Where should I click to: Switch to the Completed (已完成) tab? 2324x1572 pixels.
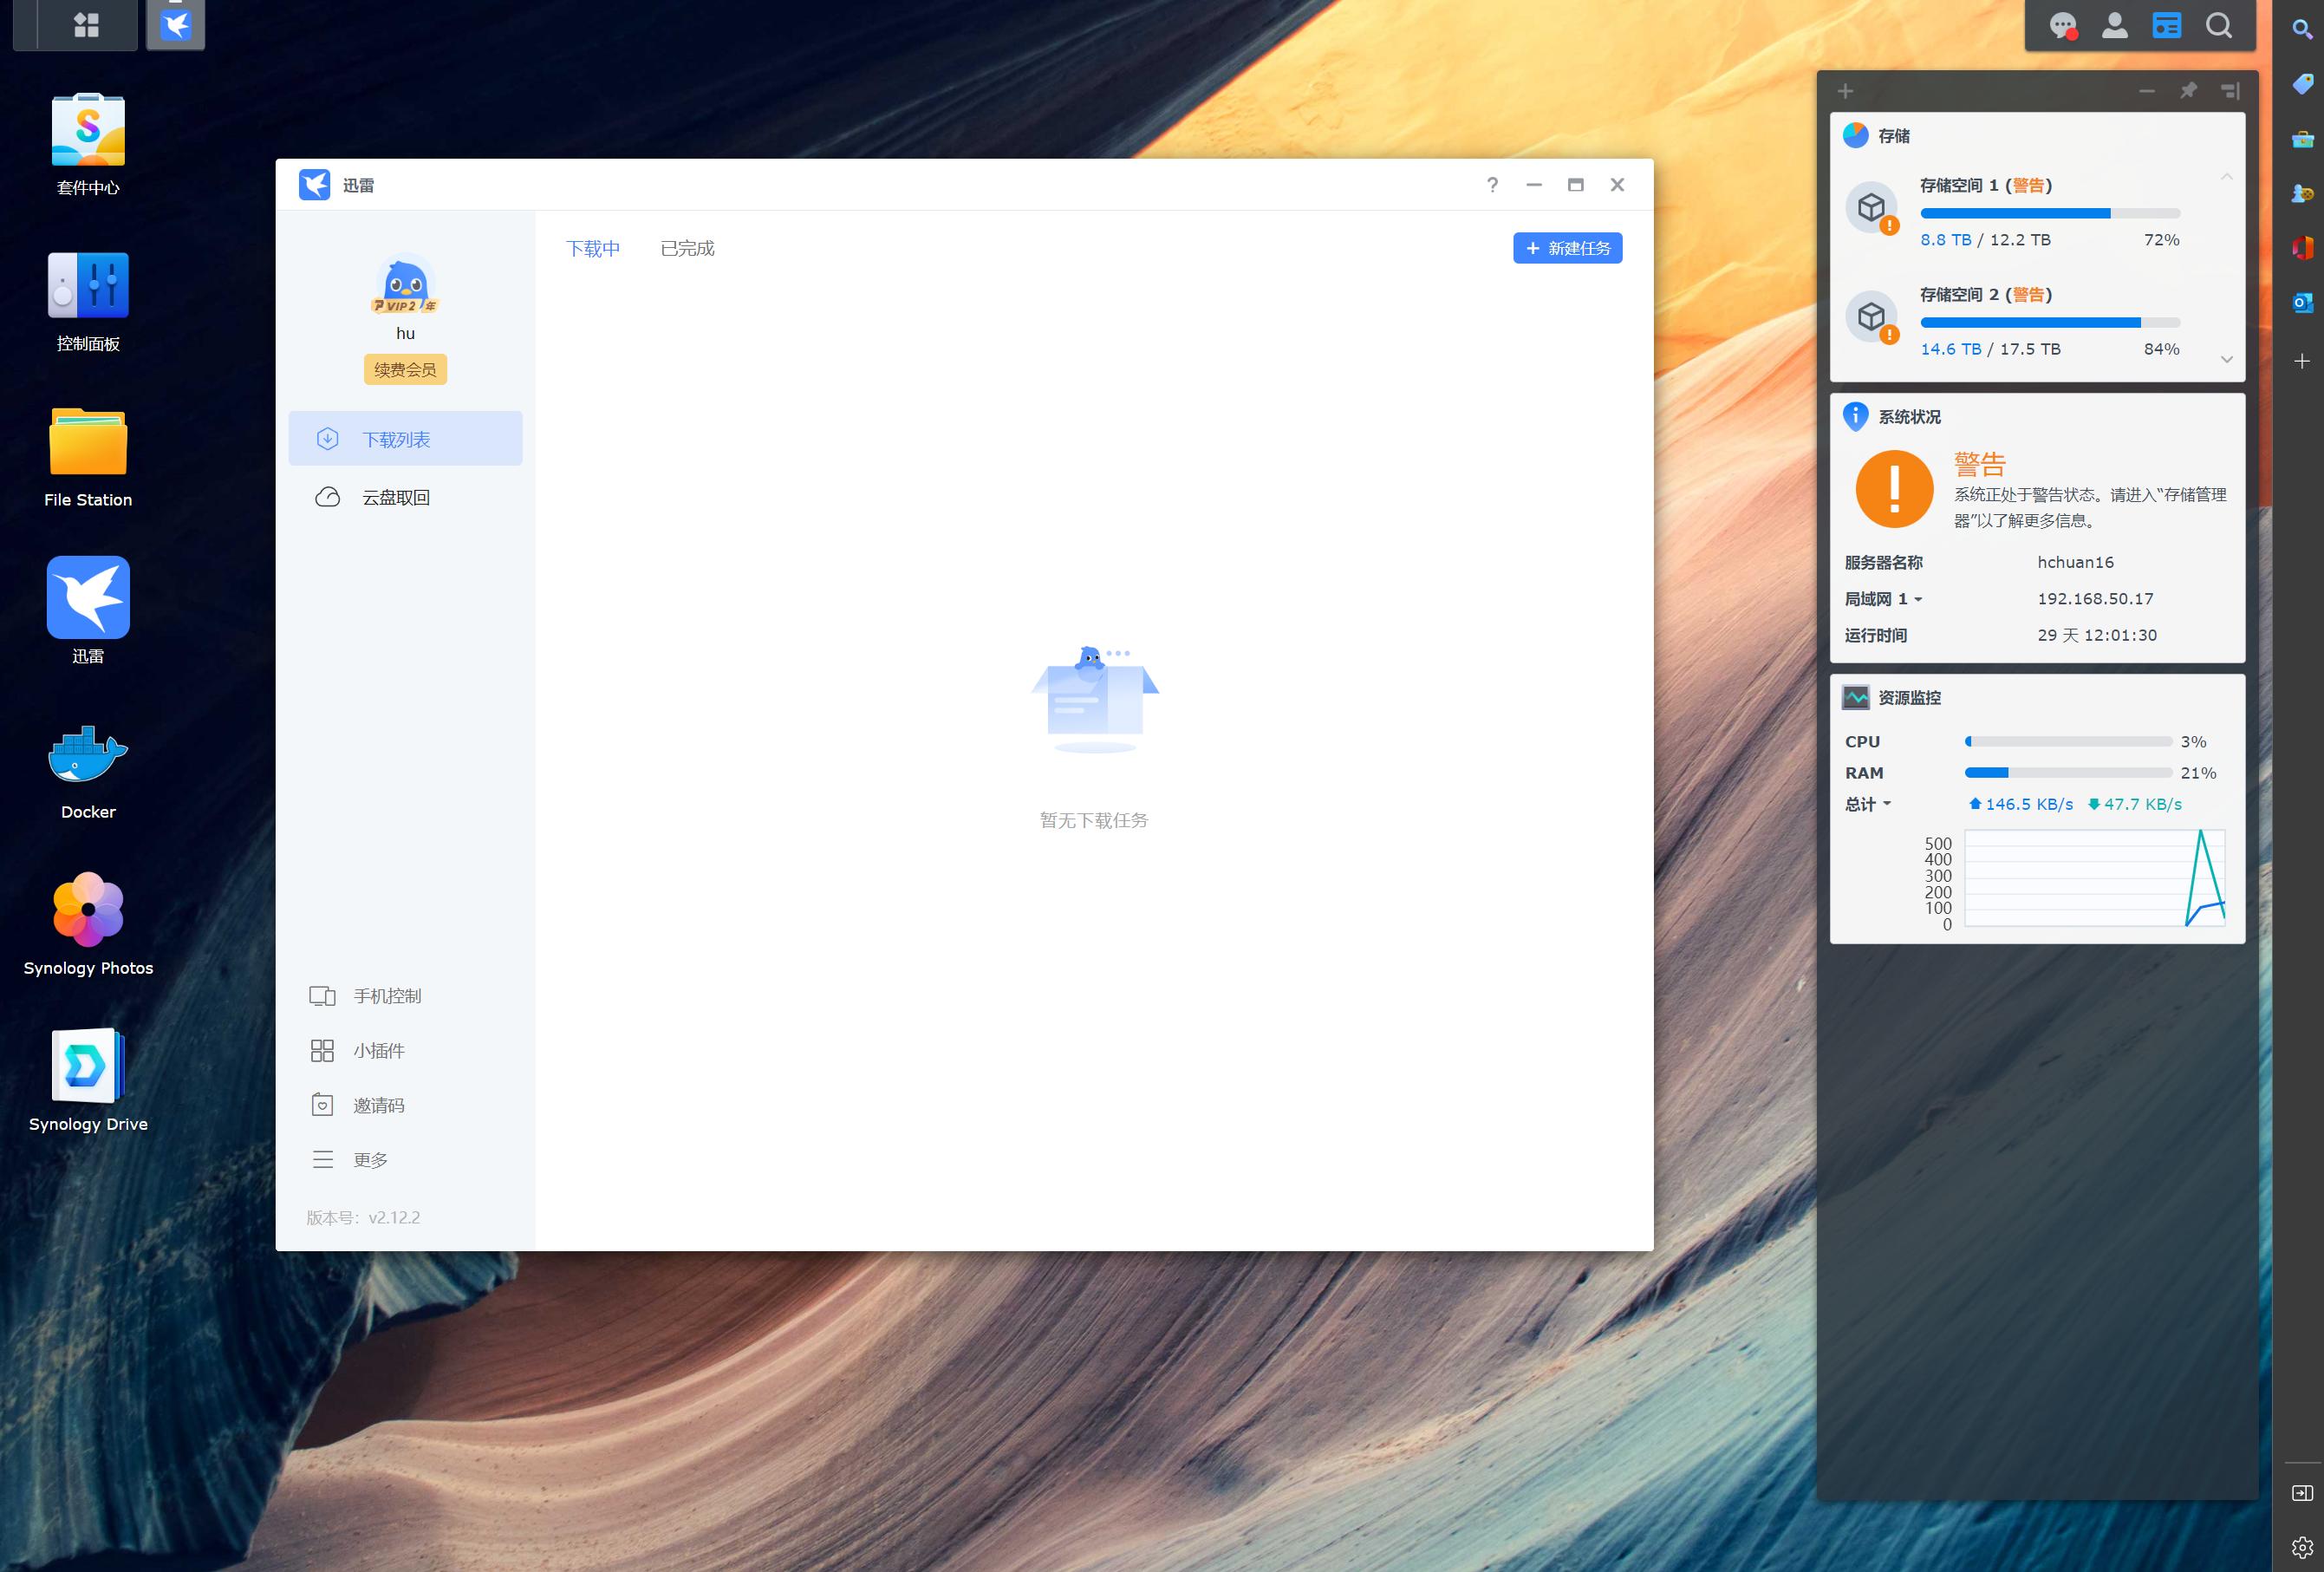pos(687,248)
